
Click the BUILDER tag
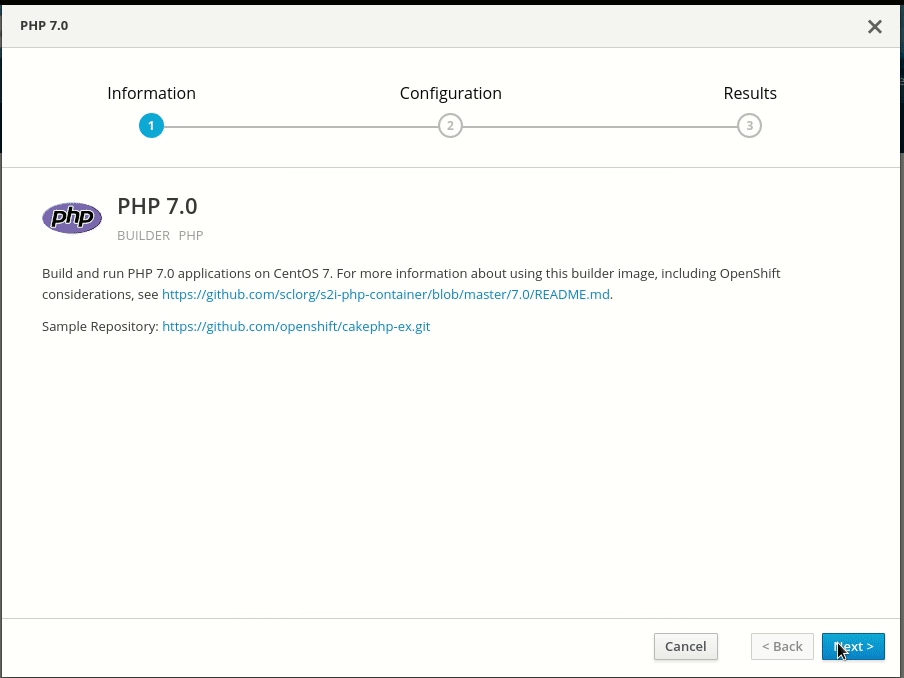point(143,236)
